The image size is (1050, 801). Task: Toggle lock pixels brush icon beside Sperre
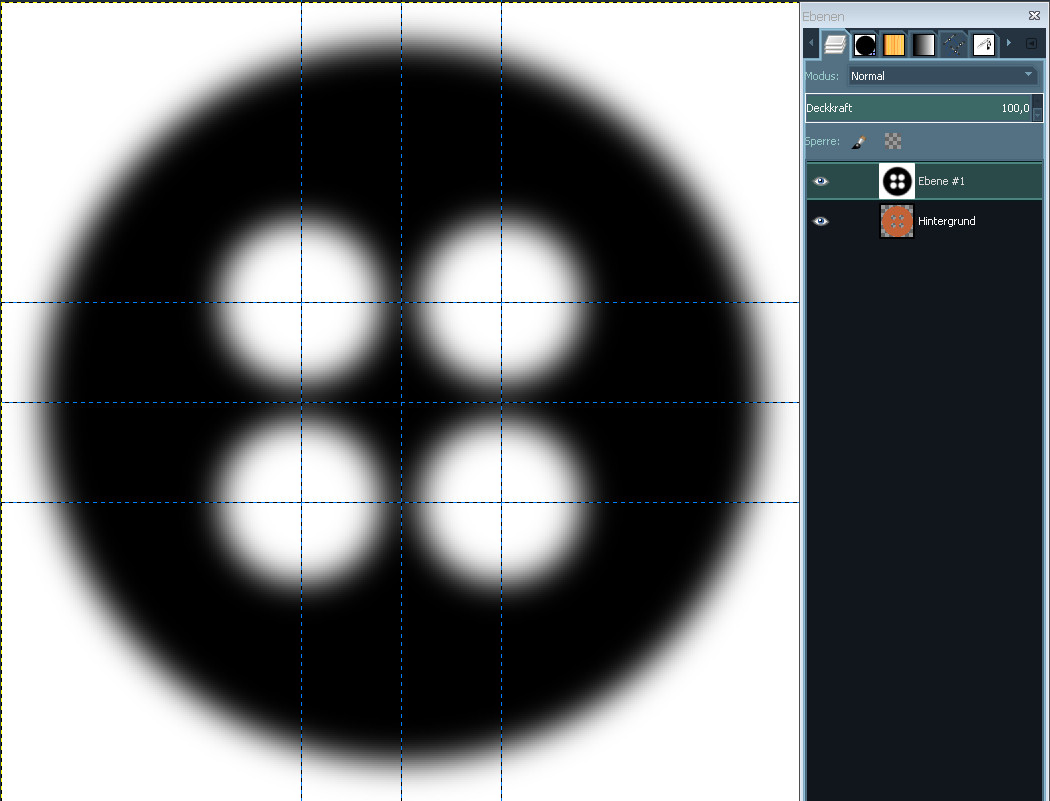tap(859, 142)
